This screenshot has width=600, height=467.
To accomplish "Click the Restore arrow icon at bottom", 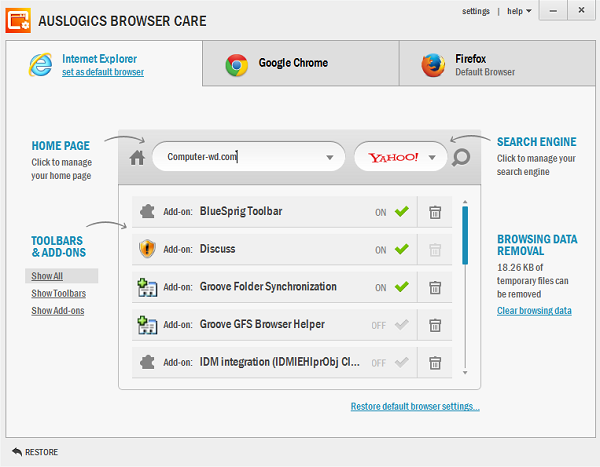I will click(x=17, y=452).
